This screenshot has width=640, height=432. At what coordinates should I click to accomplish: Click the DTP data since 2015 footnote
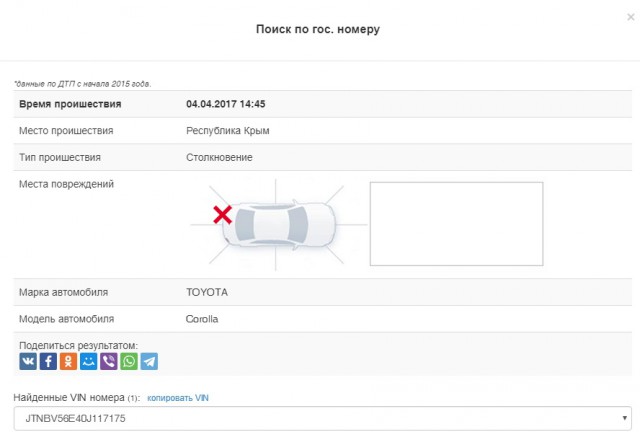point(82,84)
